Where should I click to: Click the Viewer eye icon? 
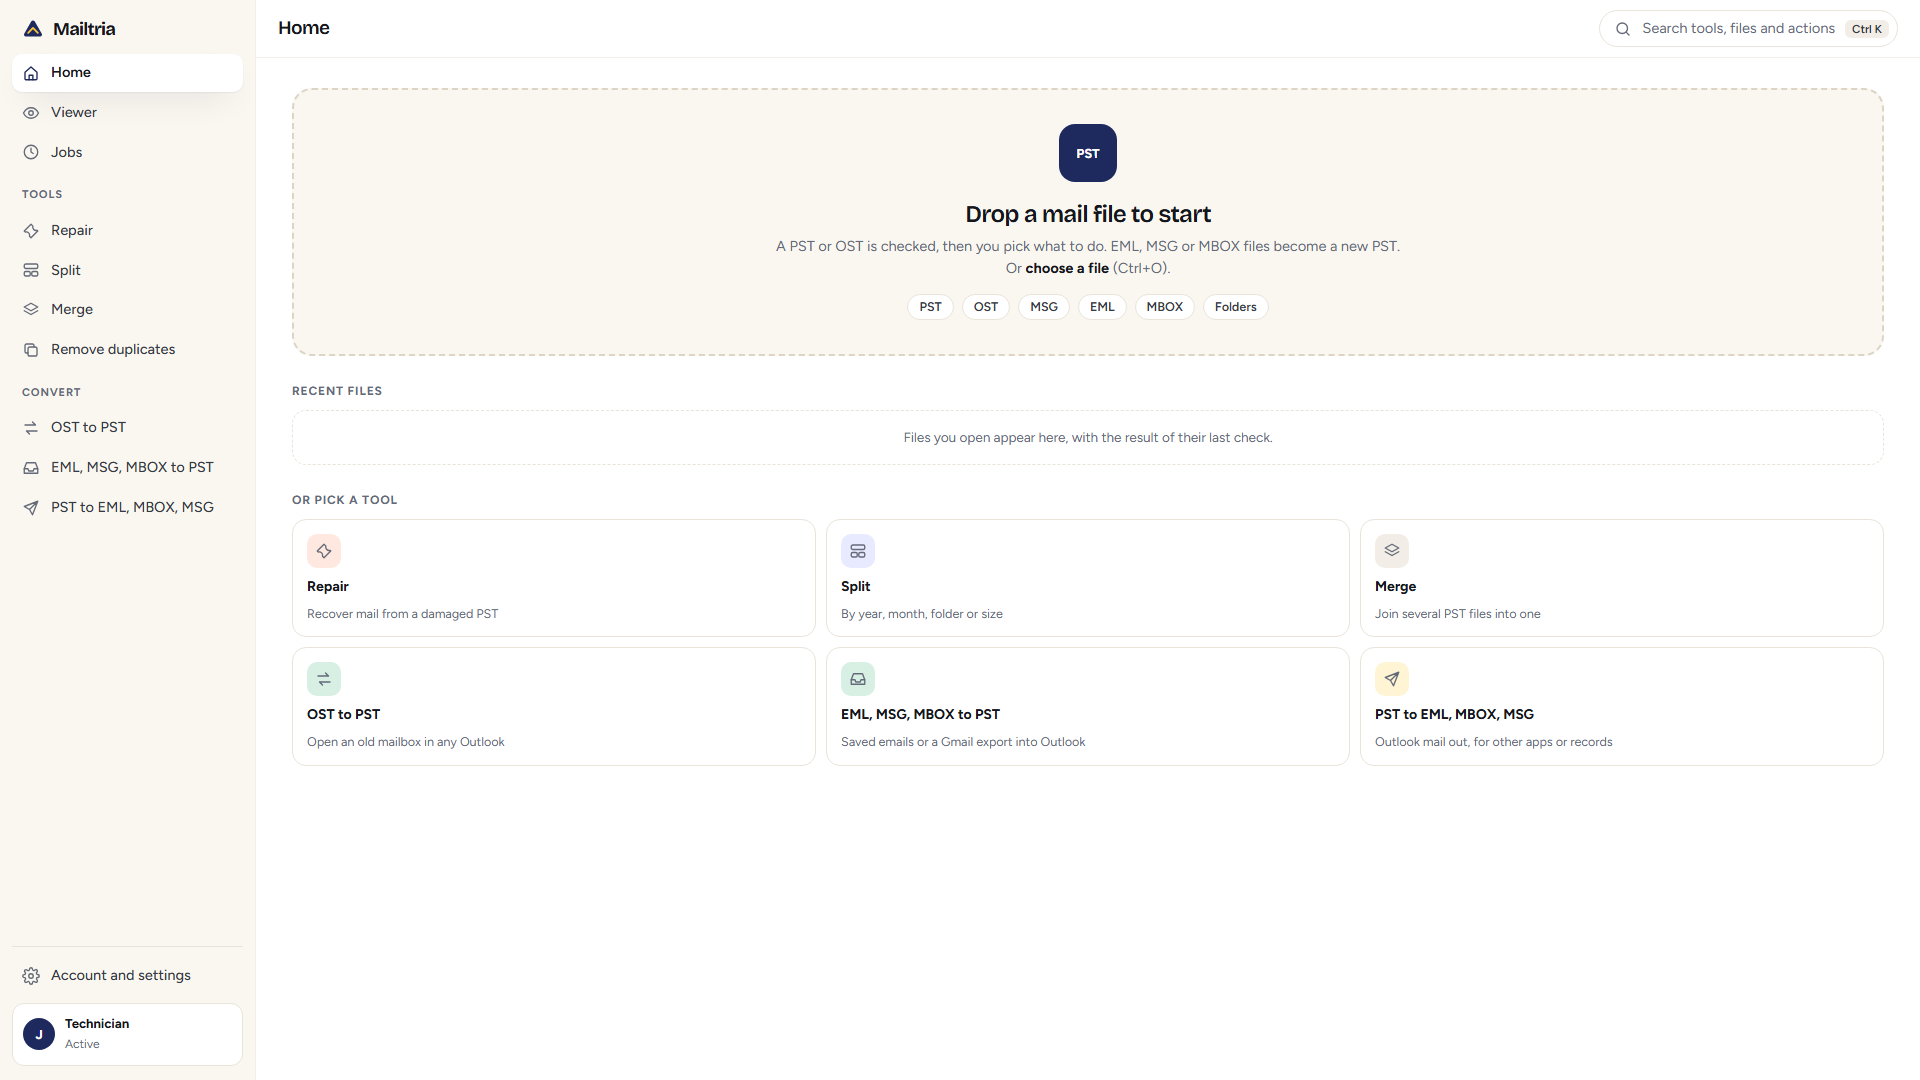click(31, 113)
